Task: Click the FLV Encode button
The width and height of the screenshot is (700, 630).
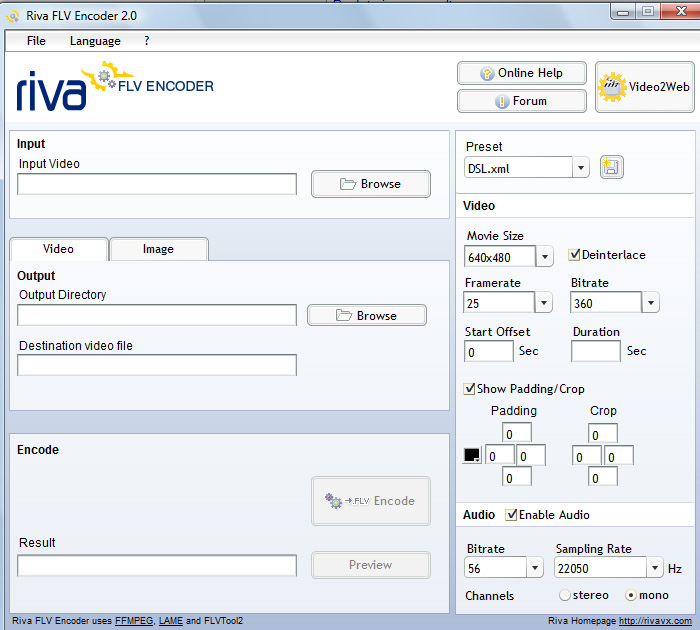Action: 371,501
